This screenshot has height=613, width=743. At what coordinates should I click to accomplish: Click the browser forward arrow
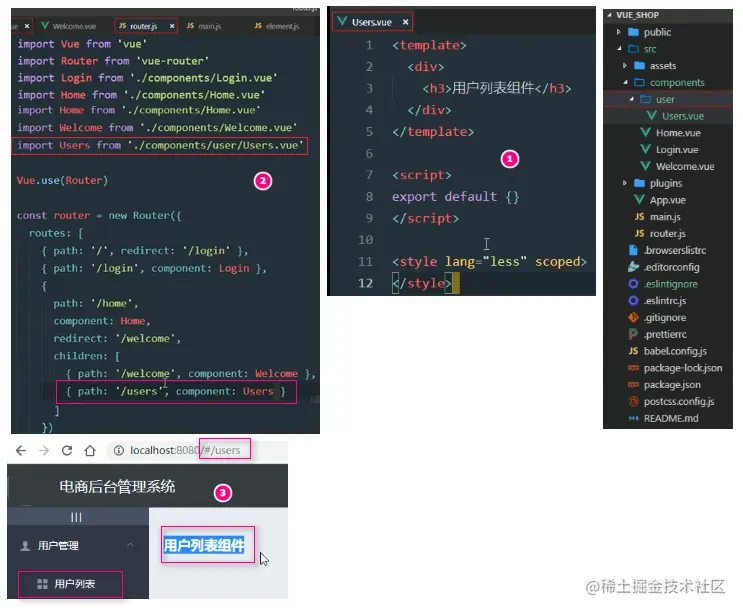(x=44, y=451)
